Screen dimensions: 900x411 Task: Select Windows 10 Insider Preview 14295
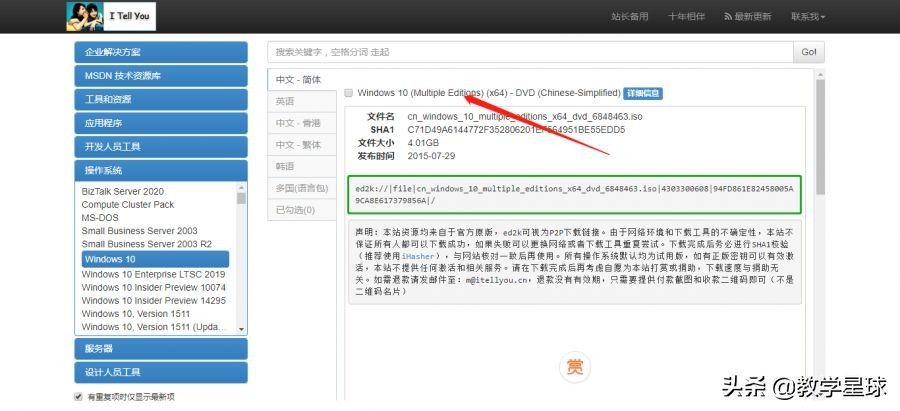click(153, 301)
